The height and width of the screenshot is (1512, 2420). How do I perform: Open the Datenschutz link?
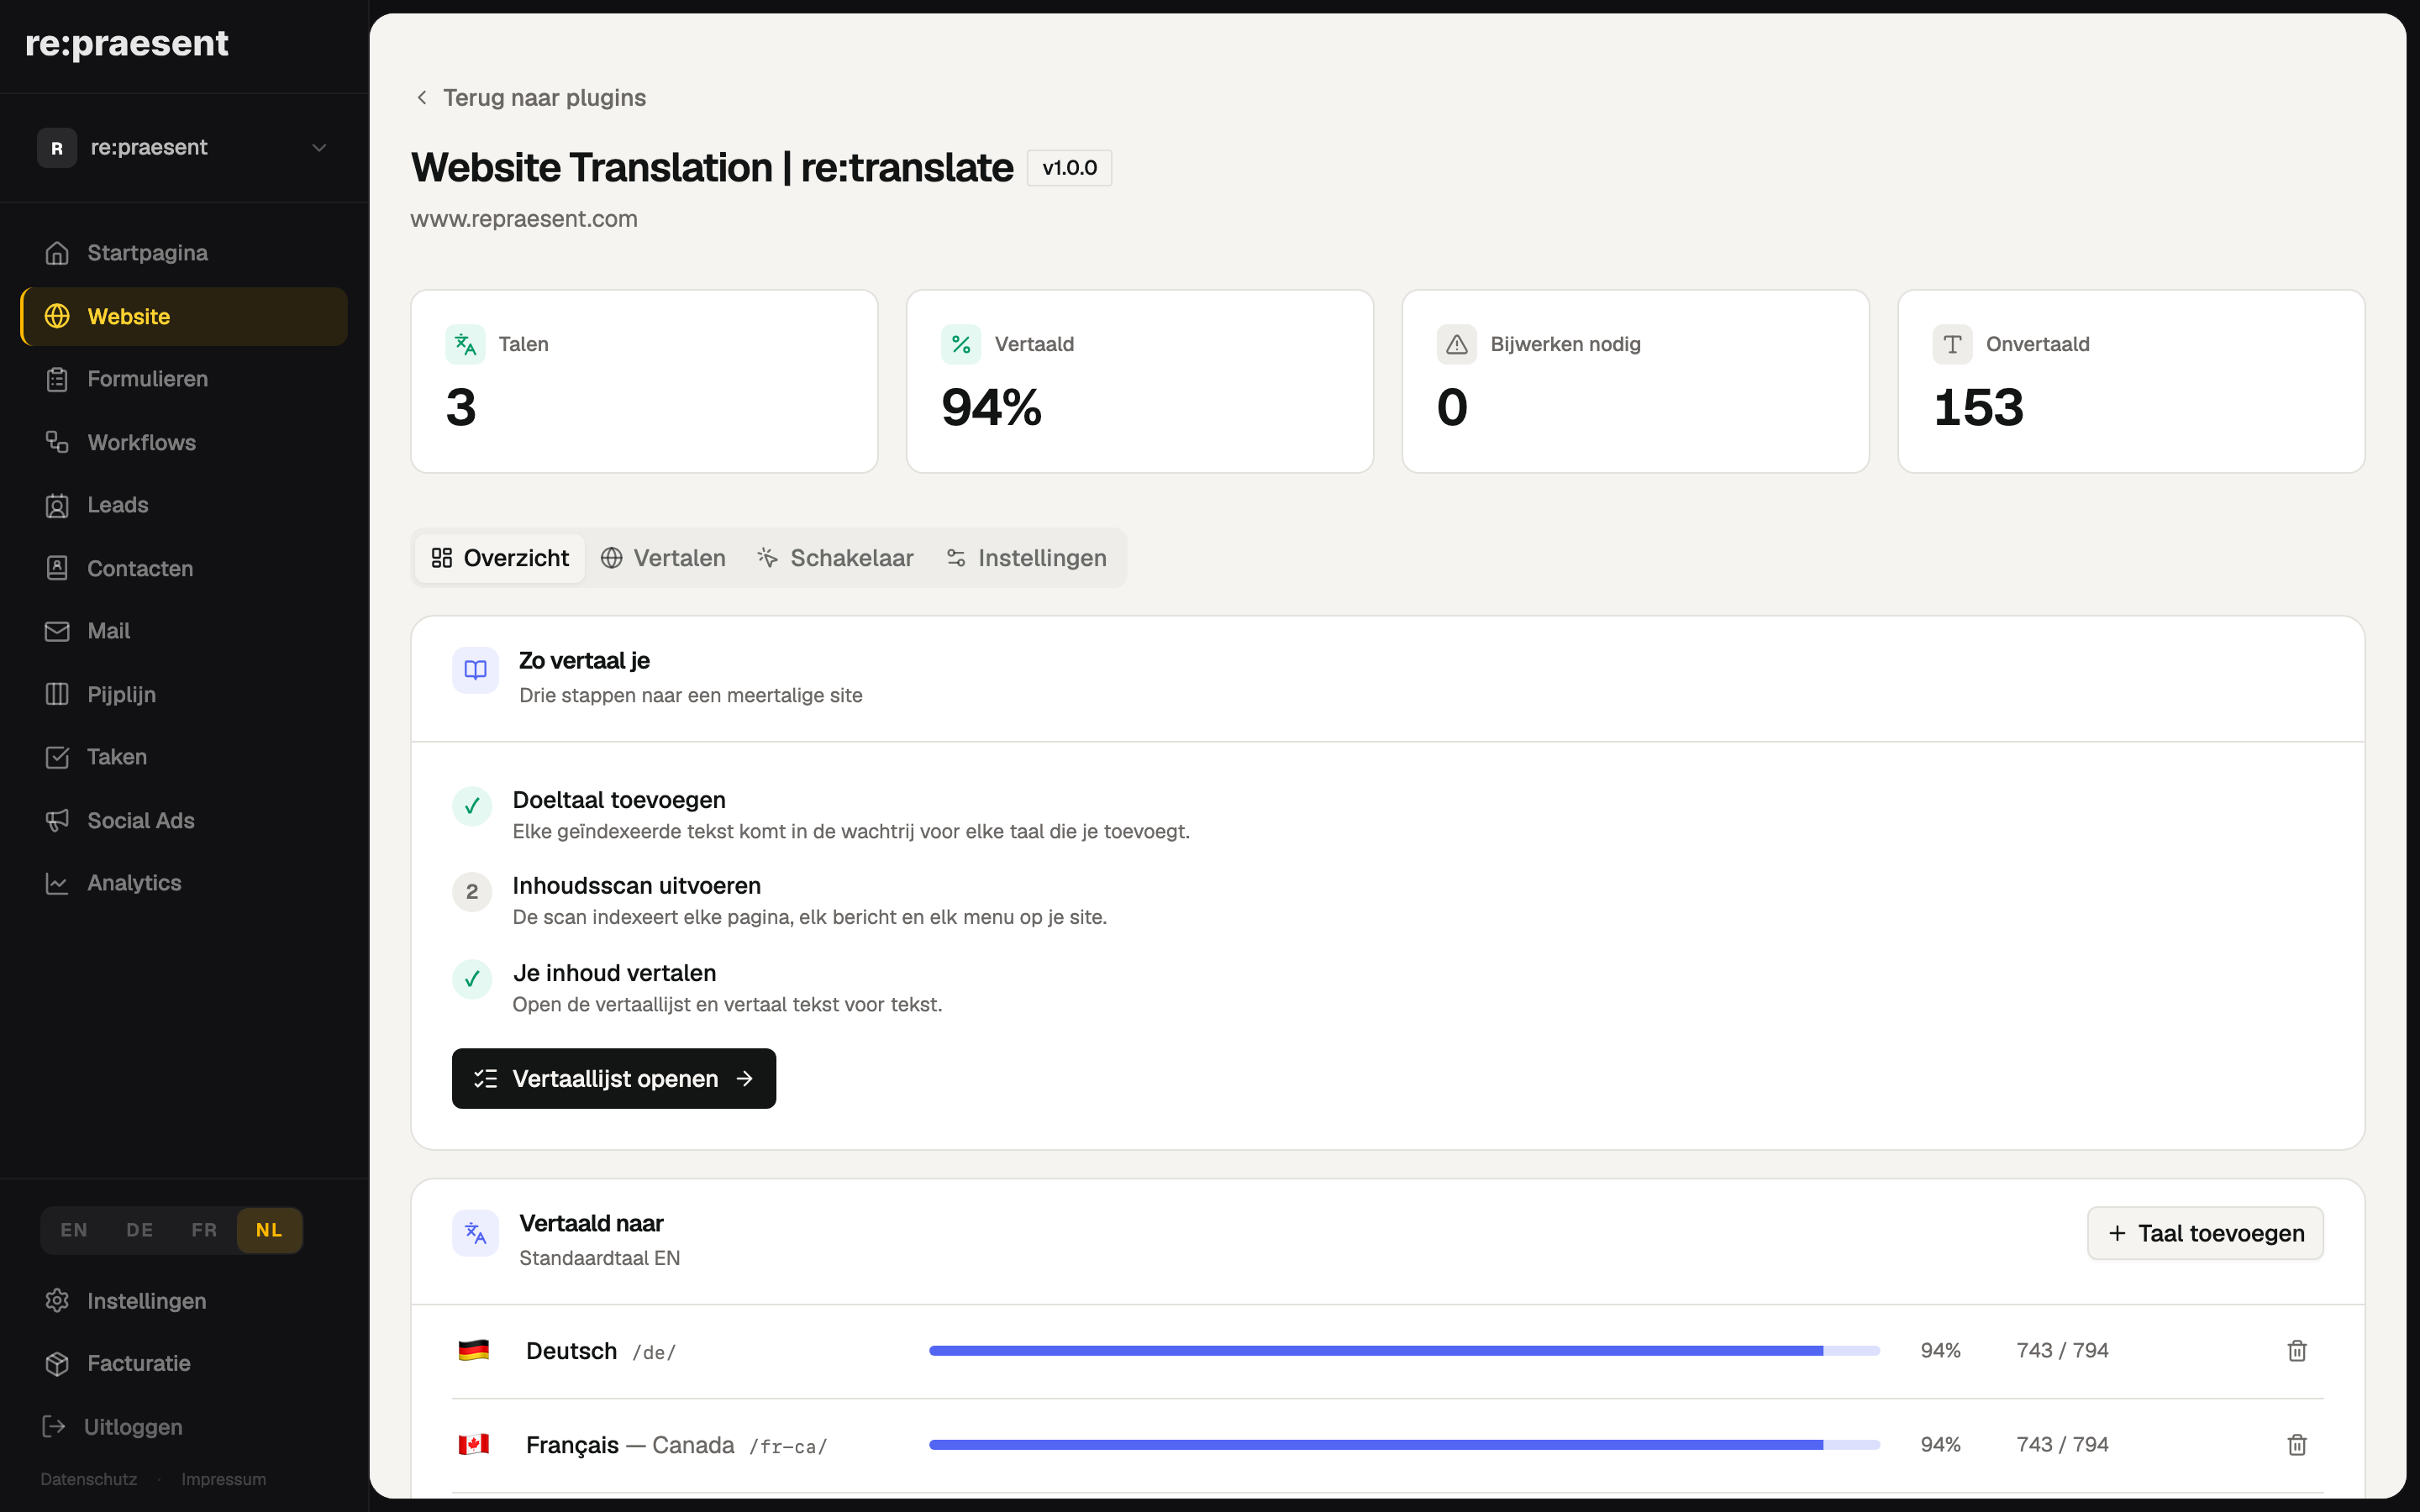tap(89, 1479)
